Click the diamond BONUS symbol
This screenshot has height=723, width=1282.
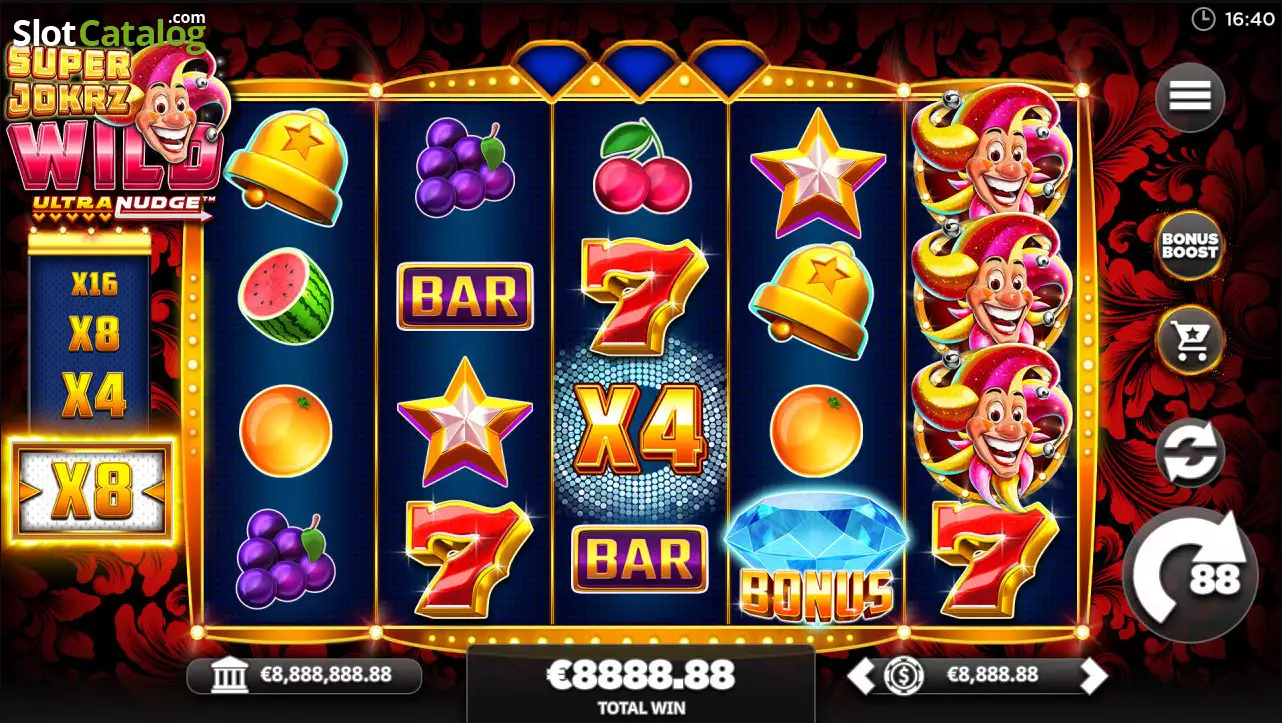tap(816, 558)
